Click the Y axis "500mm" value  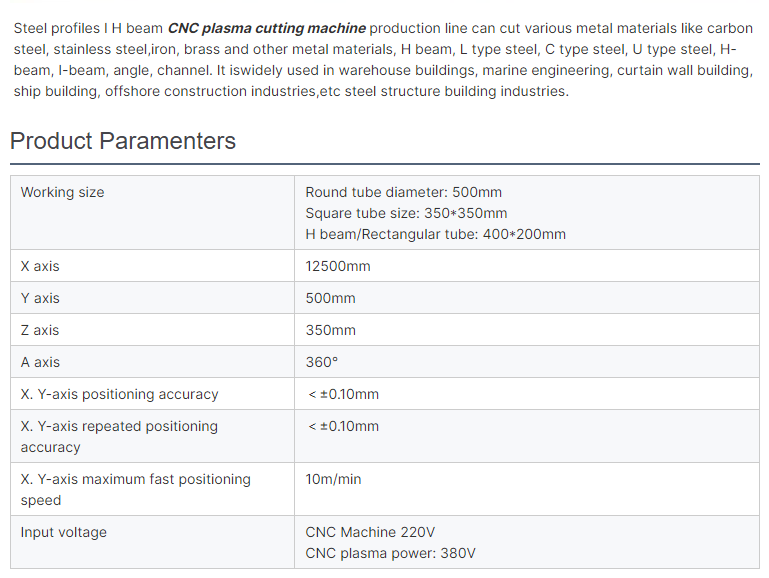pyautogui.click(x=330, y=298)
